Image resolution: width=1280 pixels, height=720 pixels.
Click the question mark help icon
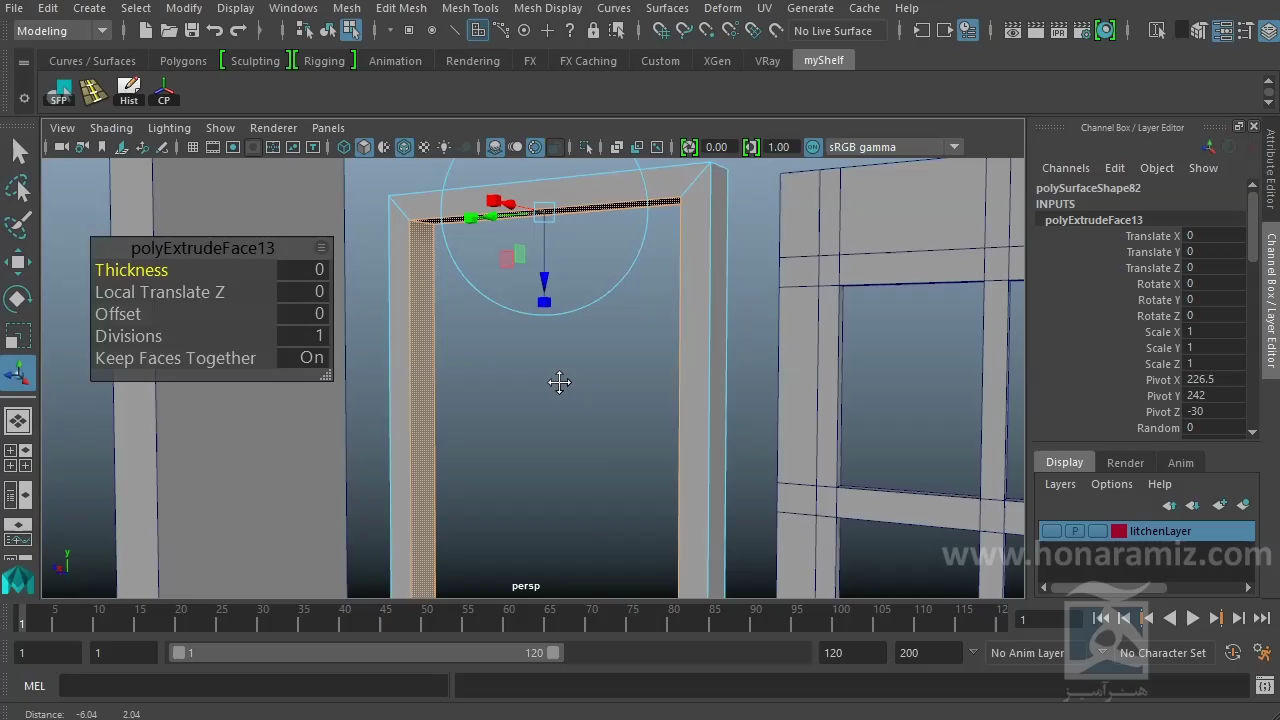[x=570, y=31]
